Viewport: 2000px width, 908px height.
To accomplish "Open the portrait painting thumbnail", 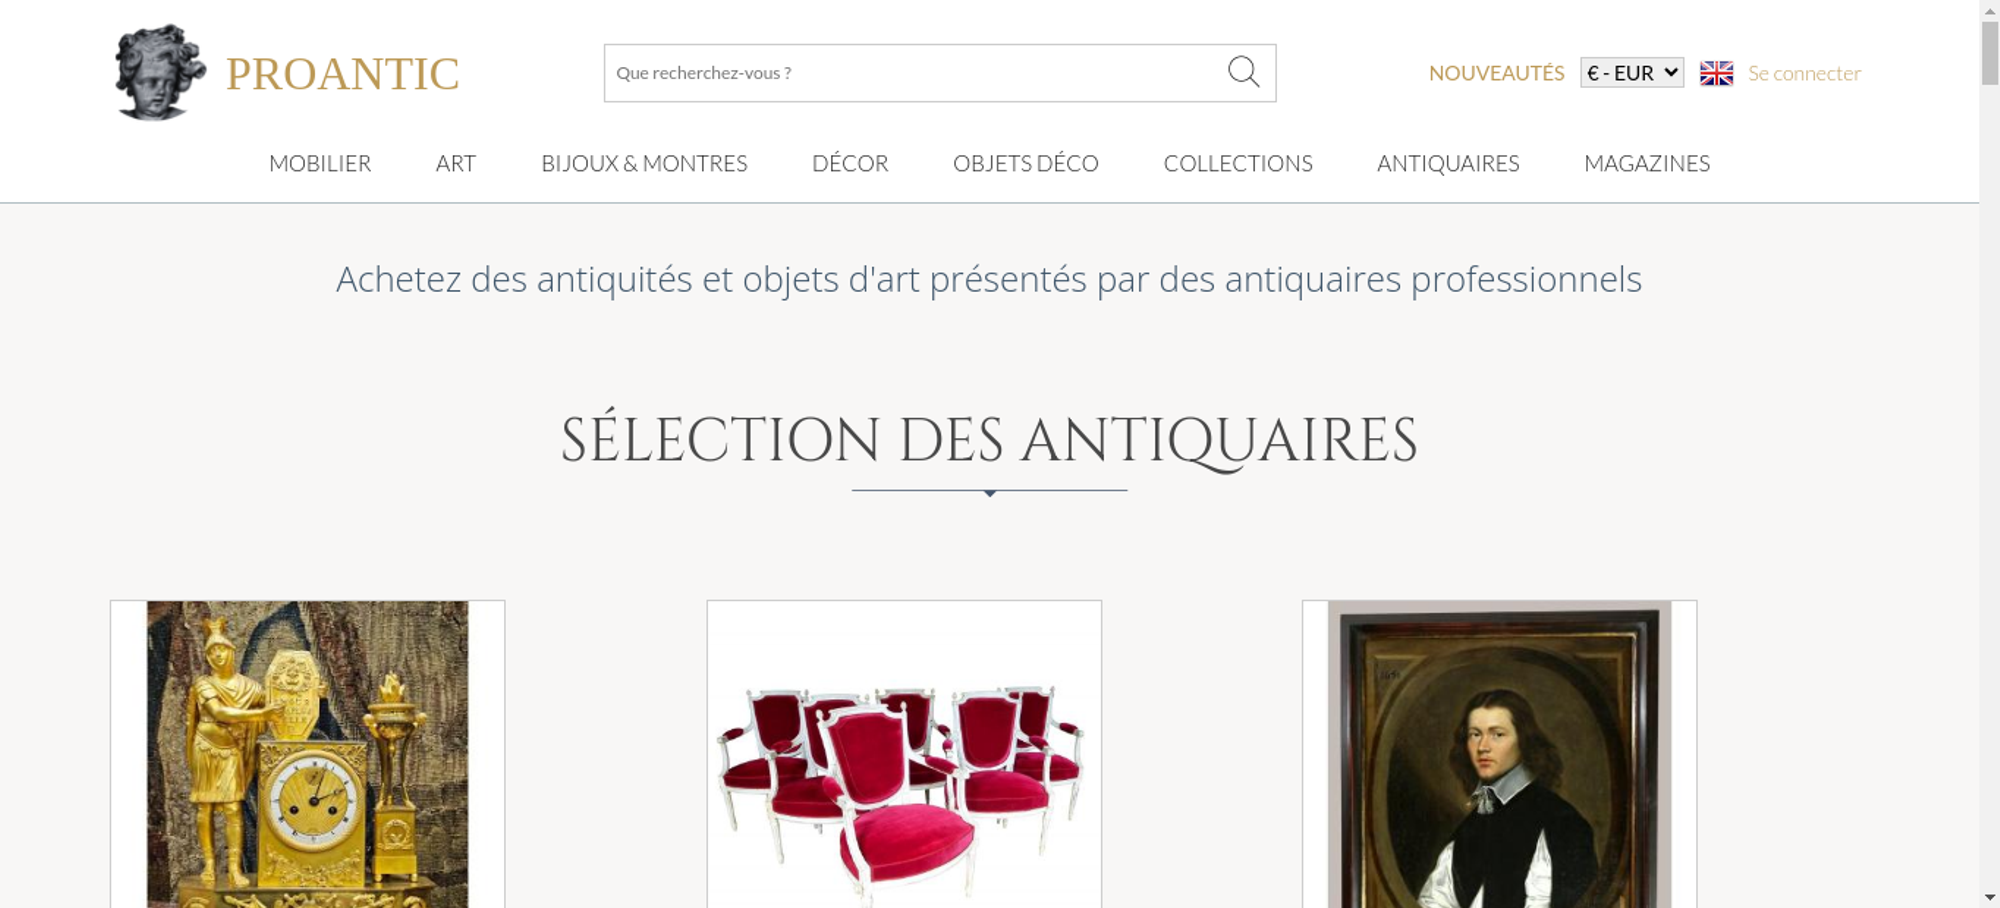I will tap(1499, 754).
